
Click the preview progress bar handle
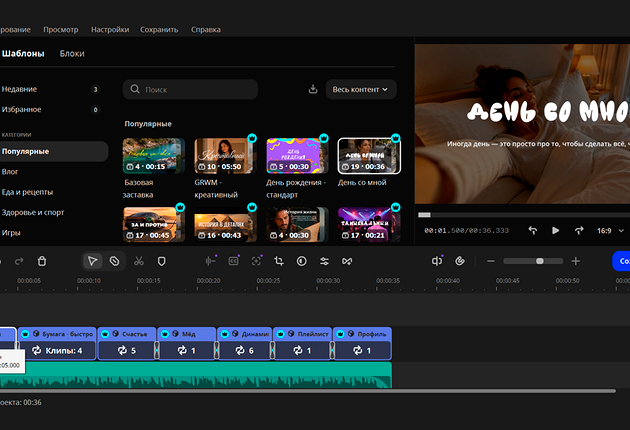coord(424,215)
